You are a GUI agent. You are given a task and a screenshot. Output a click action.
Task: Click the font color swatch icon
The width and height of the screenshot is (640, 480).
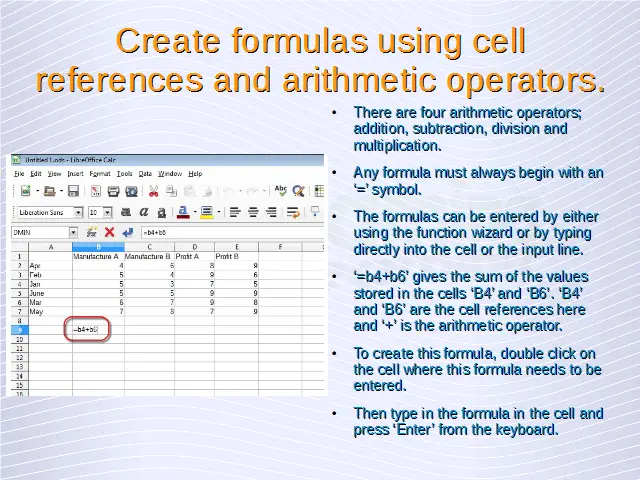184,212
